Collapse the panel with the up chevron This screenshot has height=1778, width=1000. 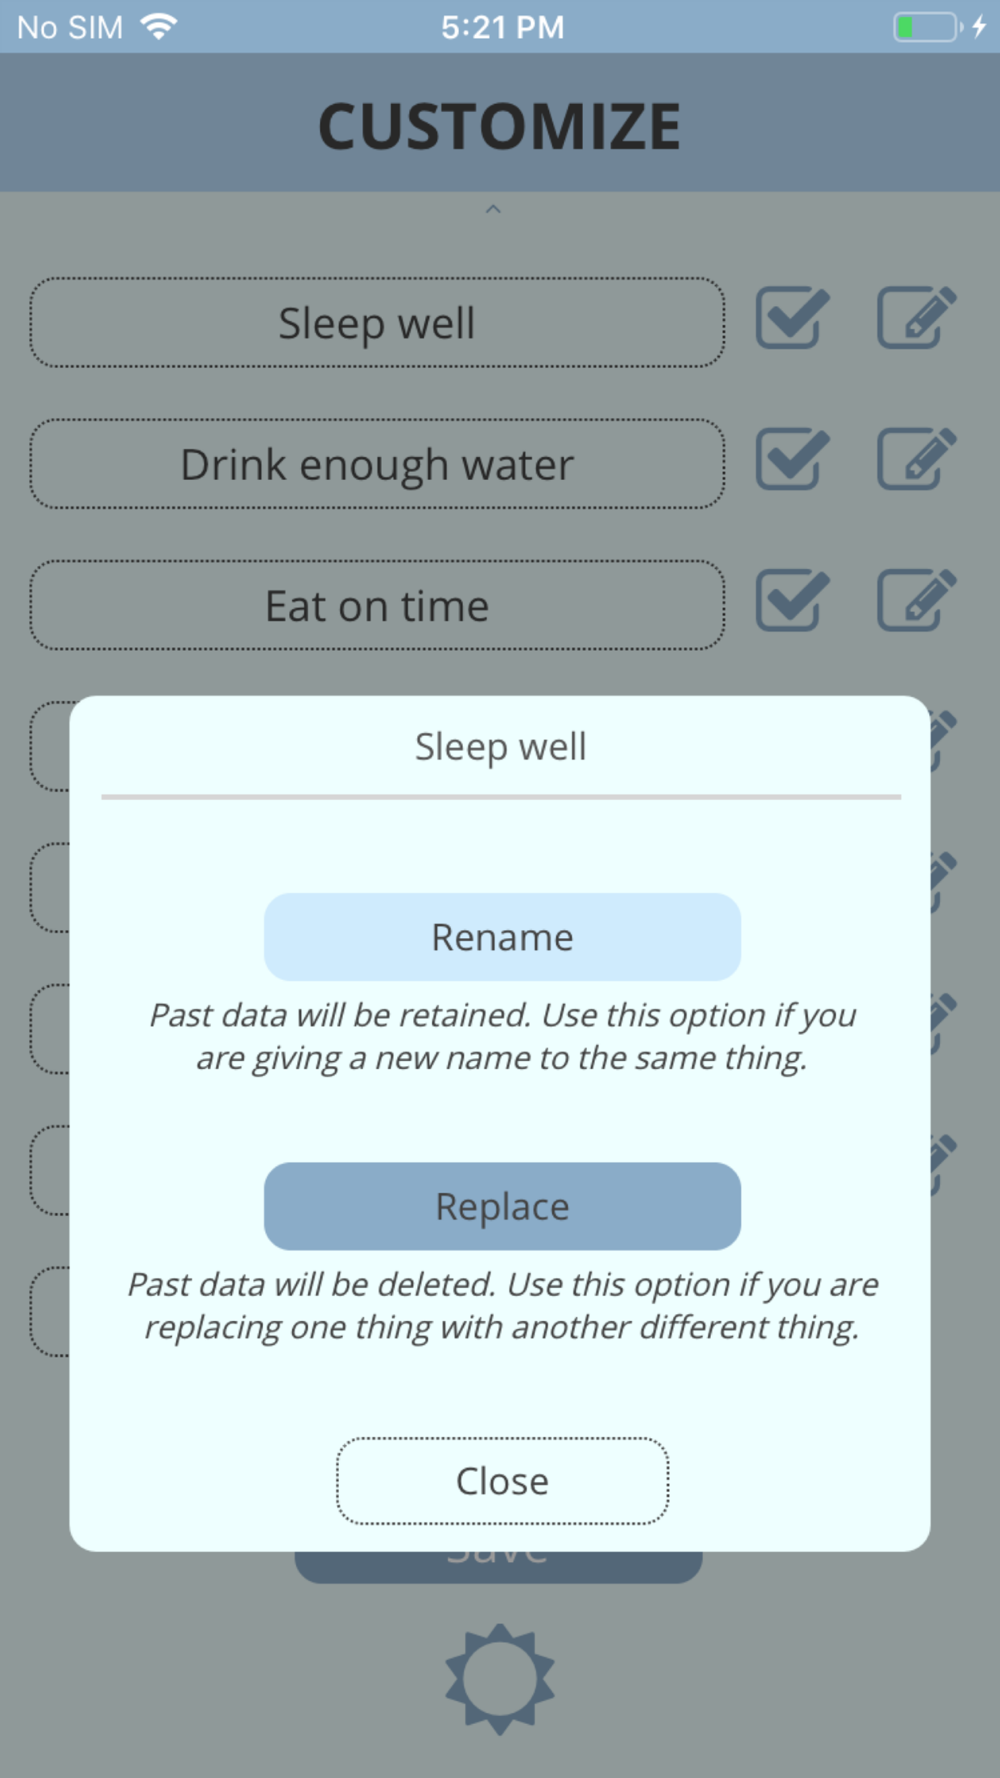click(493, 209)
